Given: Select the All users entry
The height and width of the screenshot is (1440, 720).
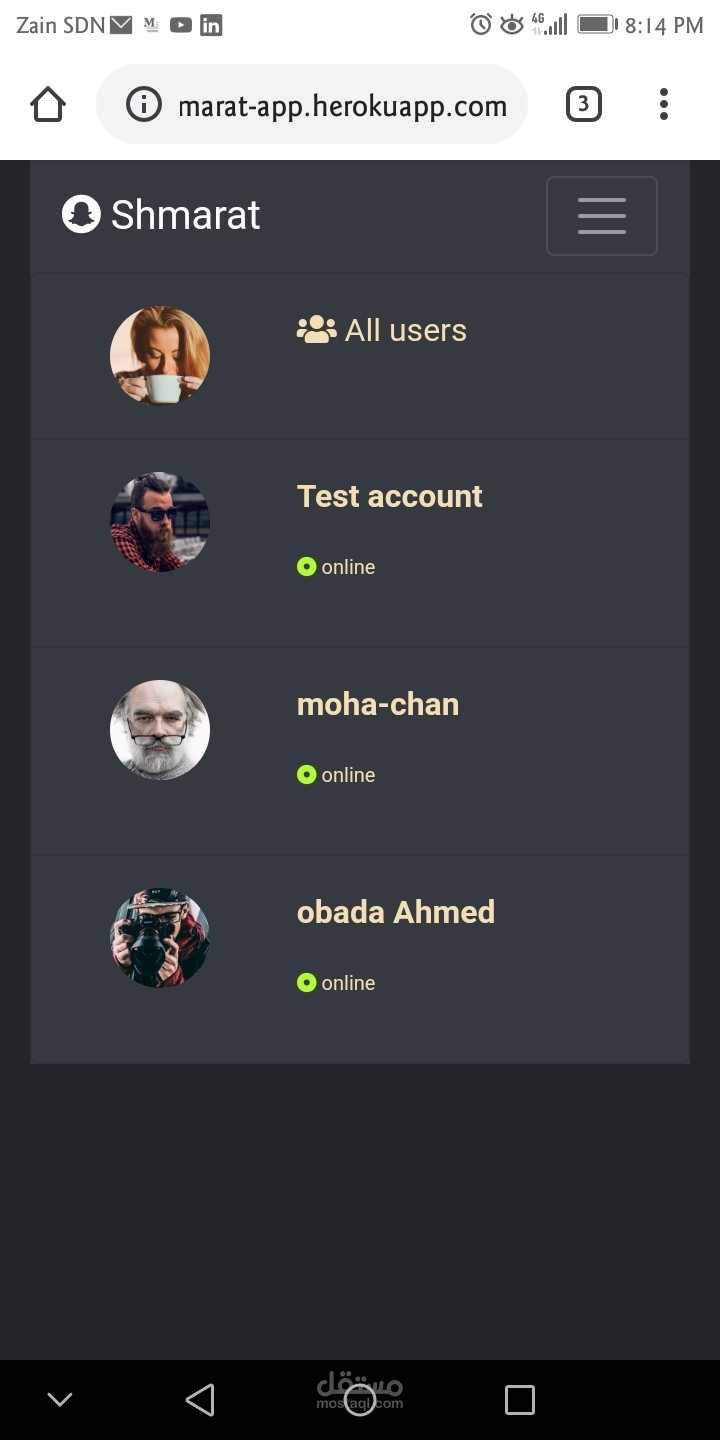Looking at the screenshot, I should 405,330.
